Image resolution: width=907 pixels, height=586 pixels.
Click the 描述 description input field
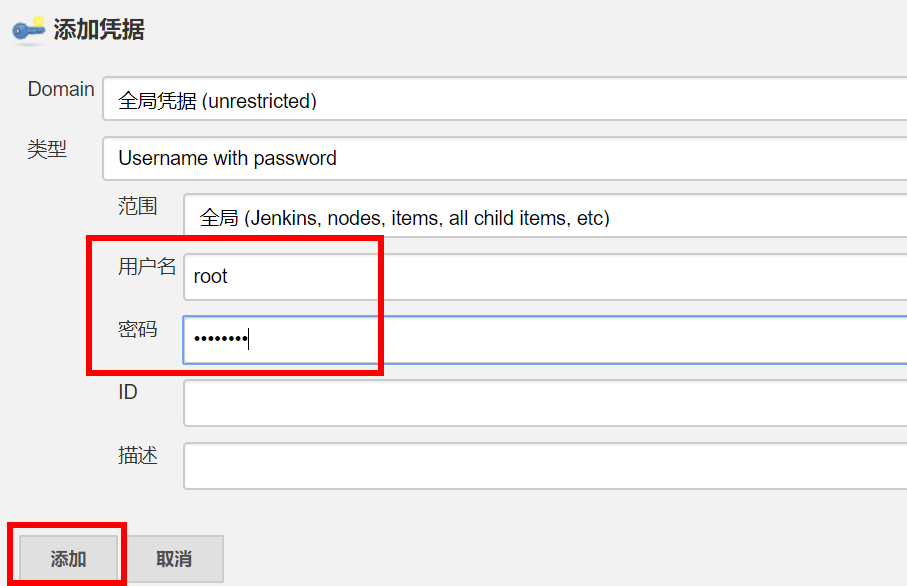point(545,466)
